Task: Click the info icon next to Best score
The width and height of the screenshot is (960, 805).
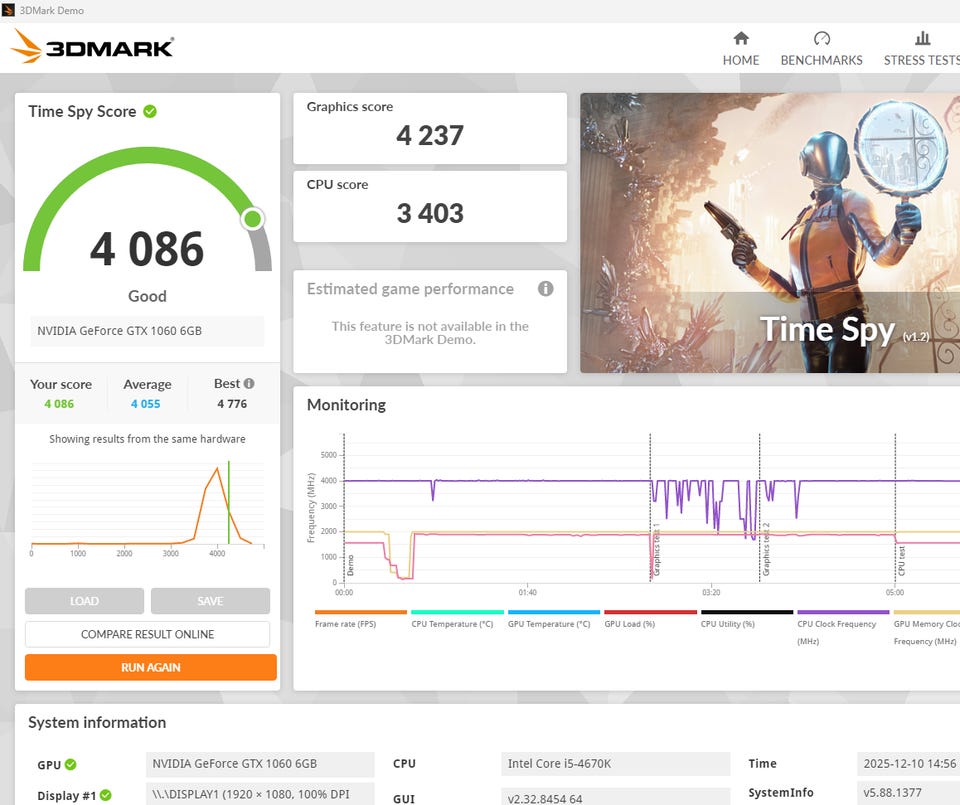Action: pyautogui.click(x=249, y=383)
